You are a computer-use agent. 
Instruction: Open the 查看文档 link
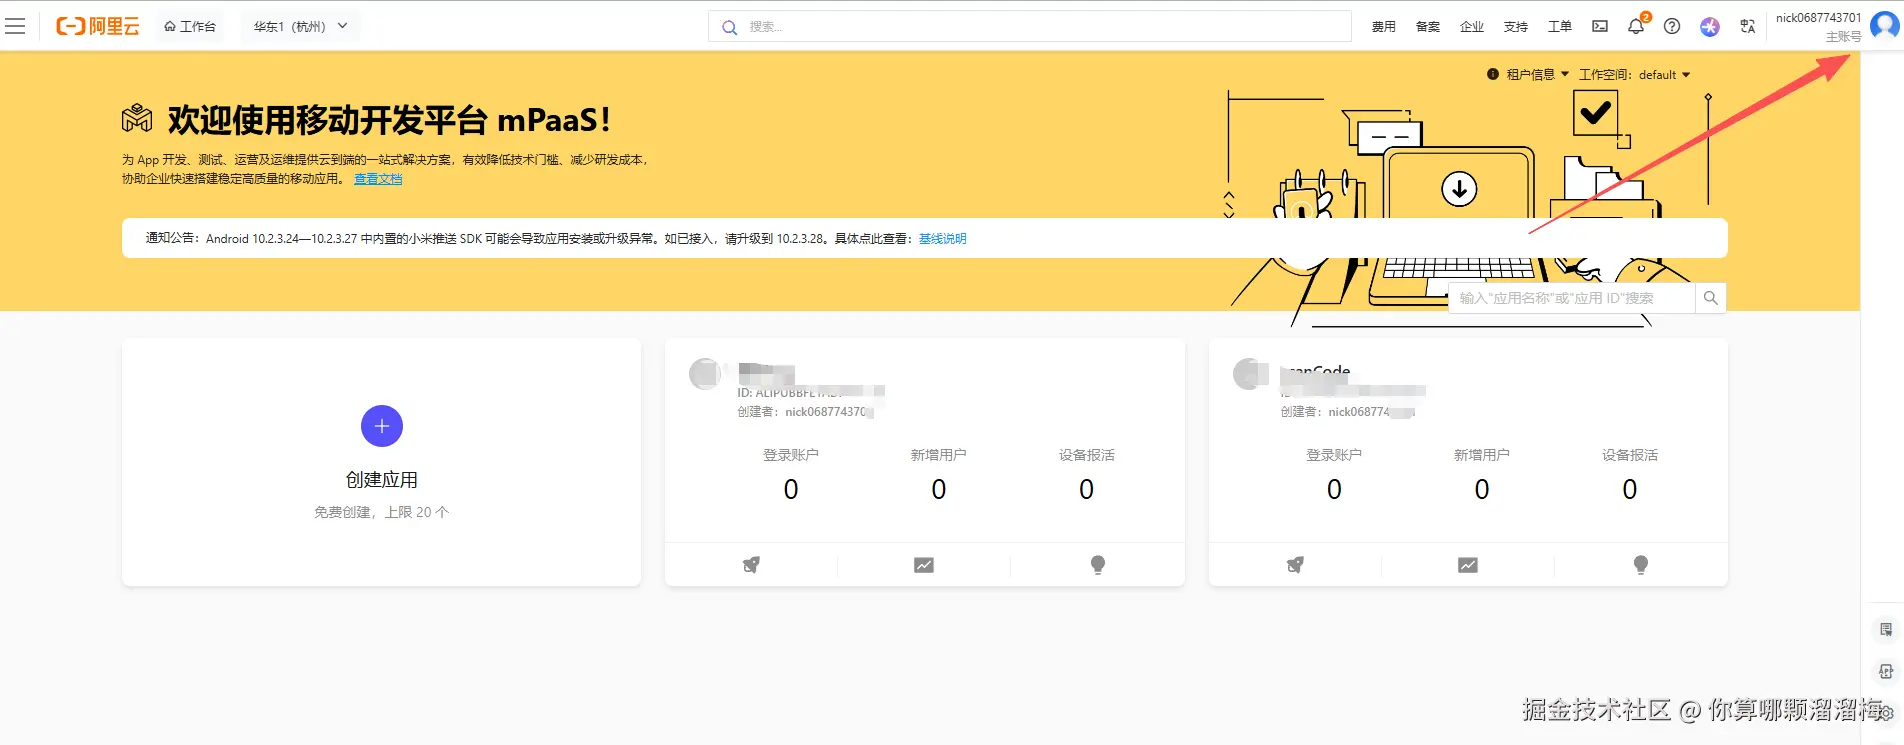pos(378,179)
